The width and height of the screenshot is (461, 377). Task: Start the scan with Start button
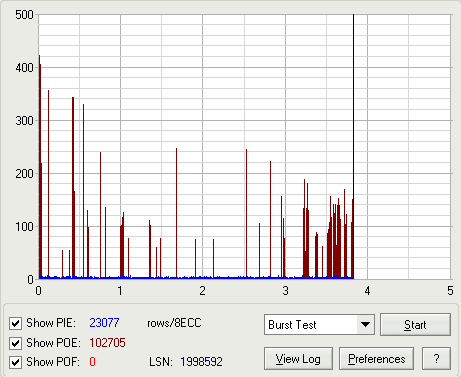415,324
